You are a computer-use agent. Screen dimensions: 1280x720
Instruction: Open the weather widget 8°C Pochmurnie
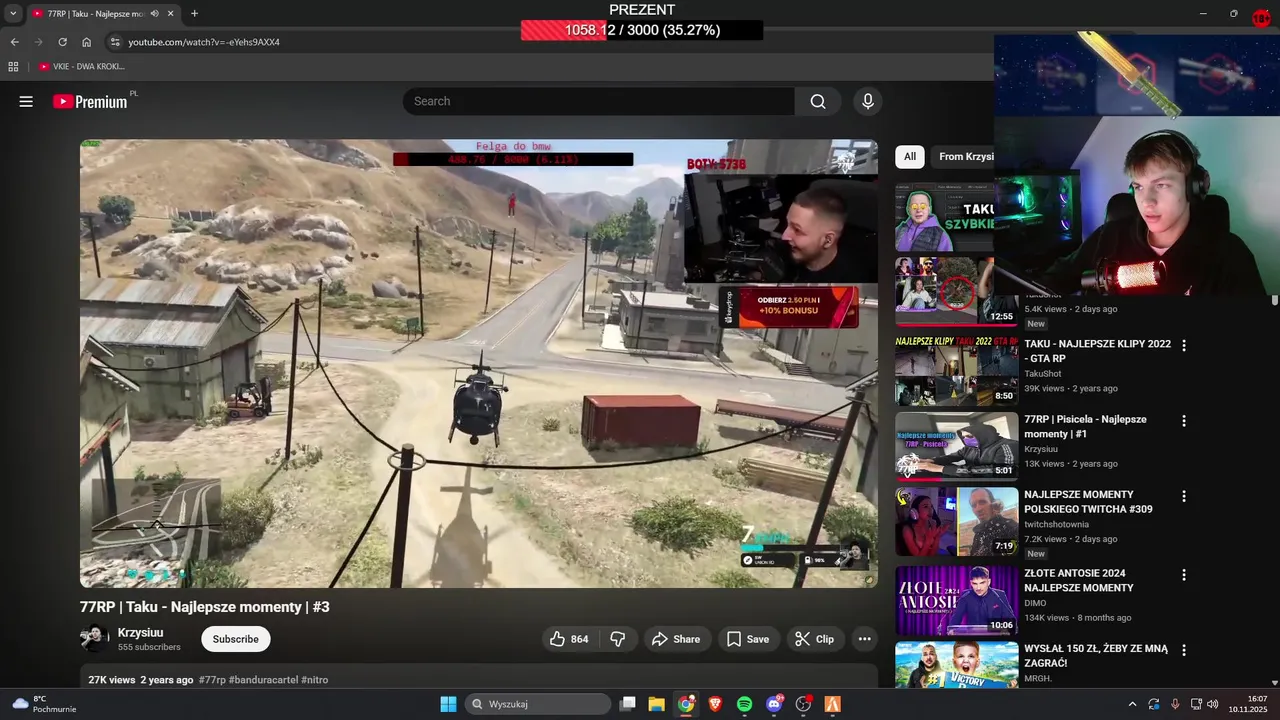pyautogui.click(x=42, y=704)
